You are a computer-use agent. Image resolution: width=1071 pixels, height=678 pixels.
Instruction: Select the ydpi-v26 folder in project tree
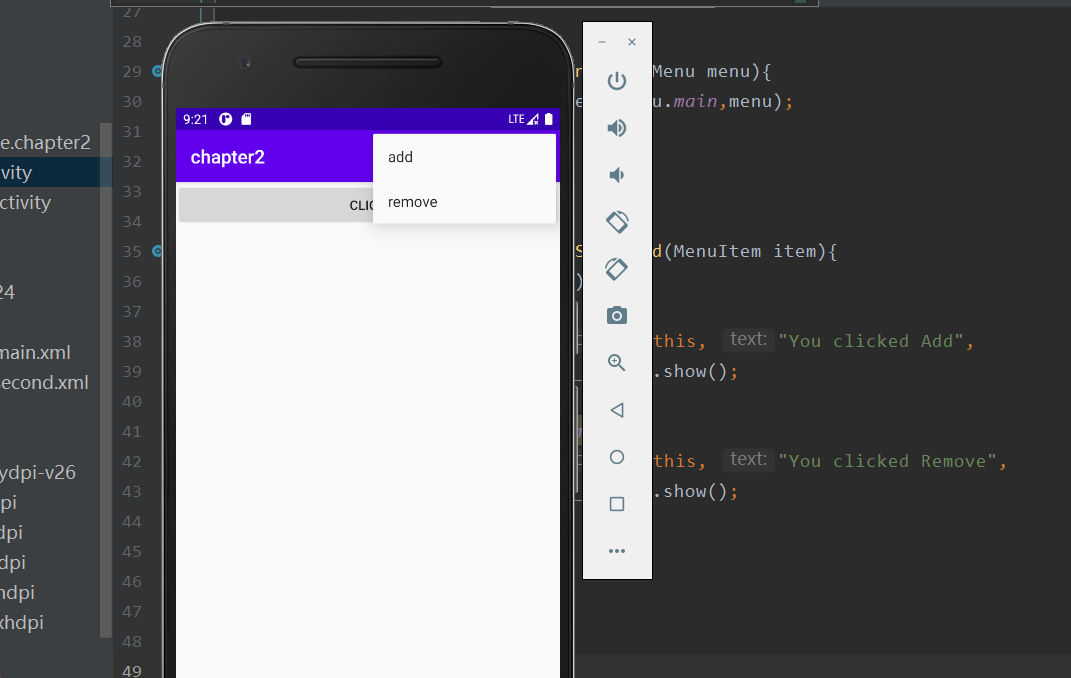click(x=38, y=472)
